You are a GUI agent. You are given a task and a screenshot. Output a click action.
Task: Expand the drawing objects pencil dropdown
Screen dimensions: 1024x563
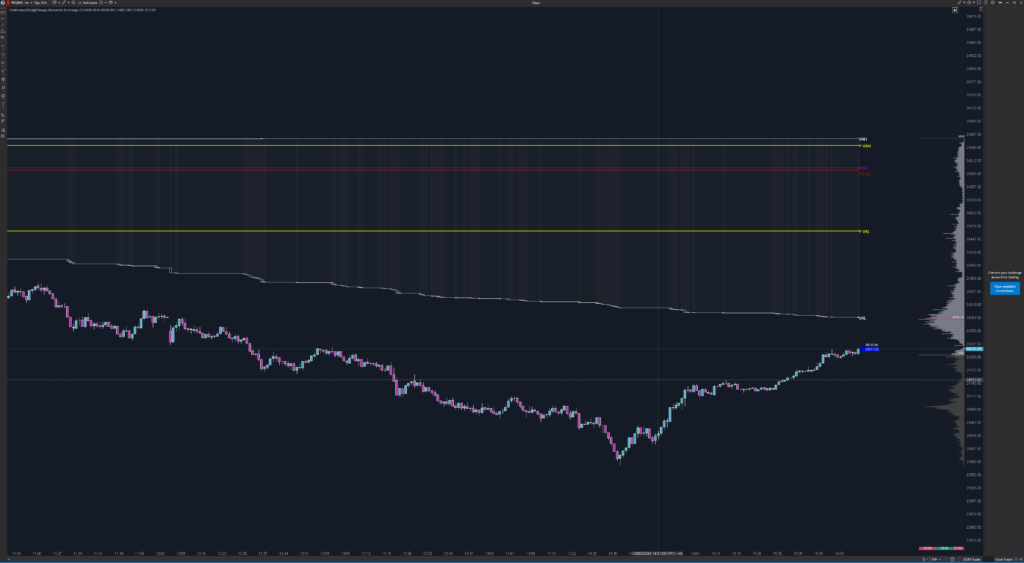(69, 3)
